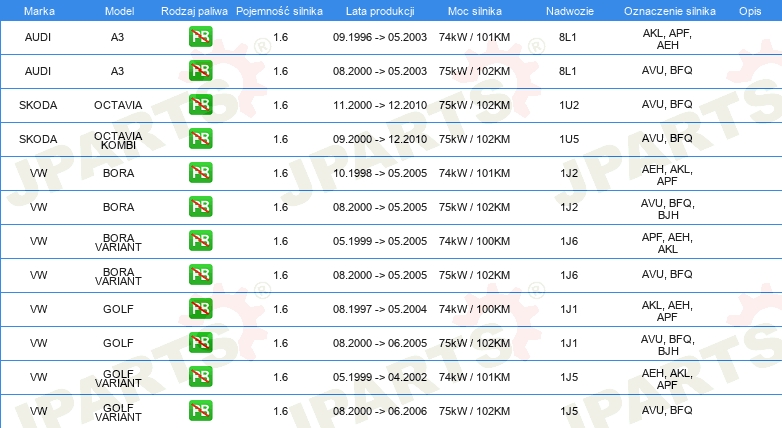
Task: Click the Pojemność silnika column header
Action: (x=279, y=11)
